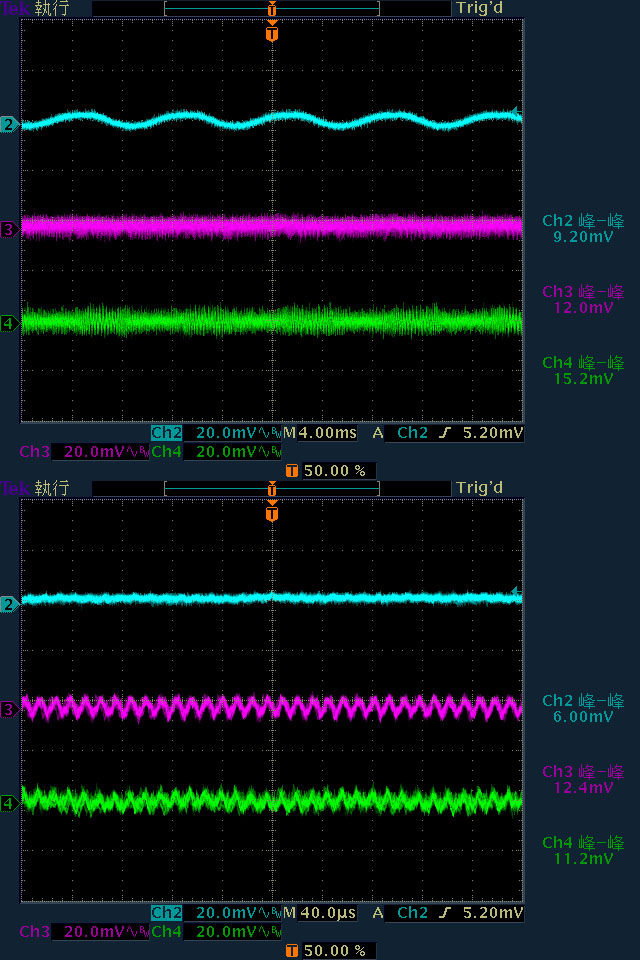The image size is (640, 960).
Task: Click the magenta sawtooth waveform in bottom capture
Action: click(272, 708)
